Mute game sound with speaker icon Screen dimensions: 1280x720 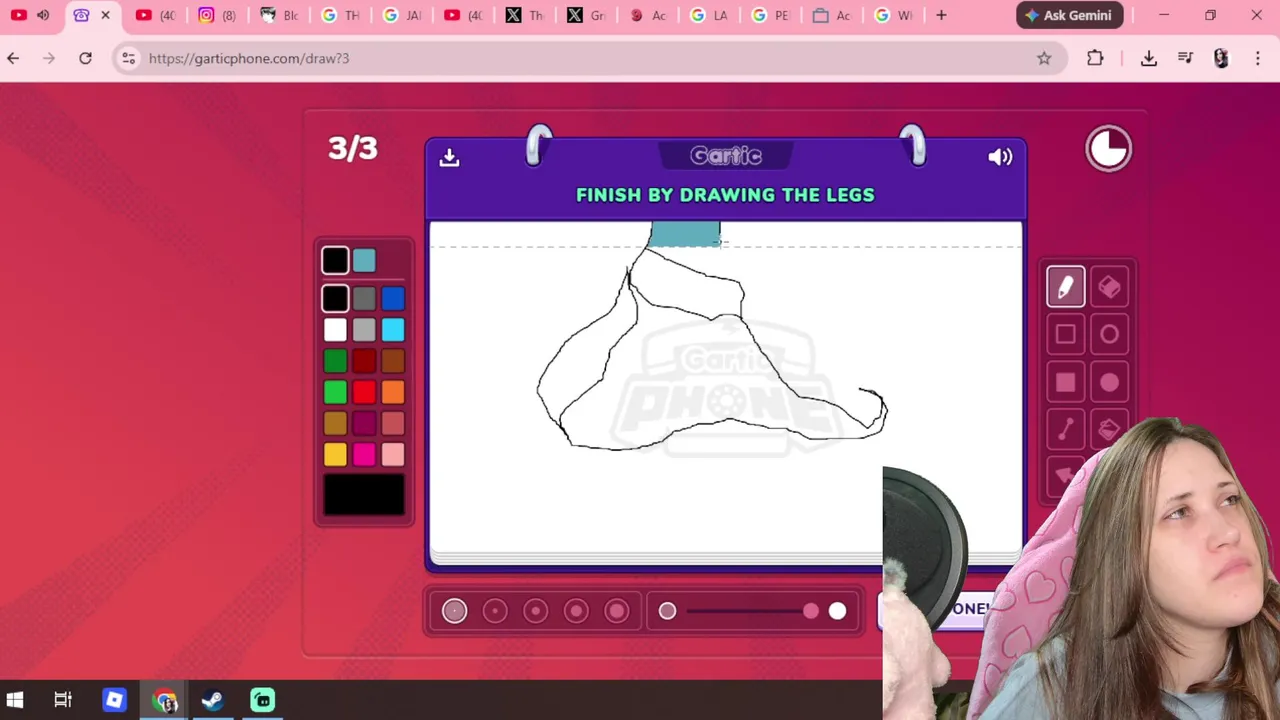1000,157
